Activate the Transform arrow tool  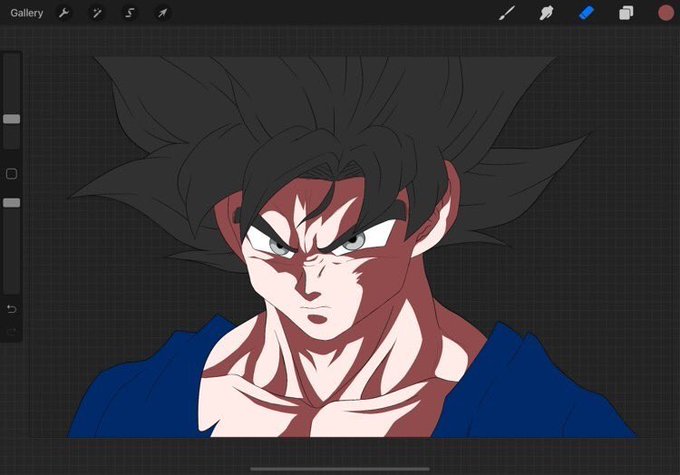click(x=162, y=13)
